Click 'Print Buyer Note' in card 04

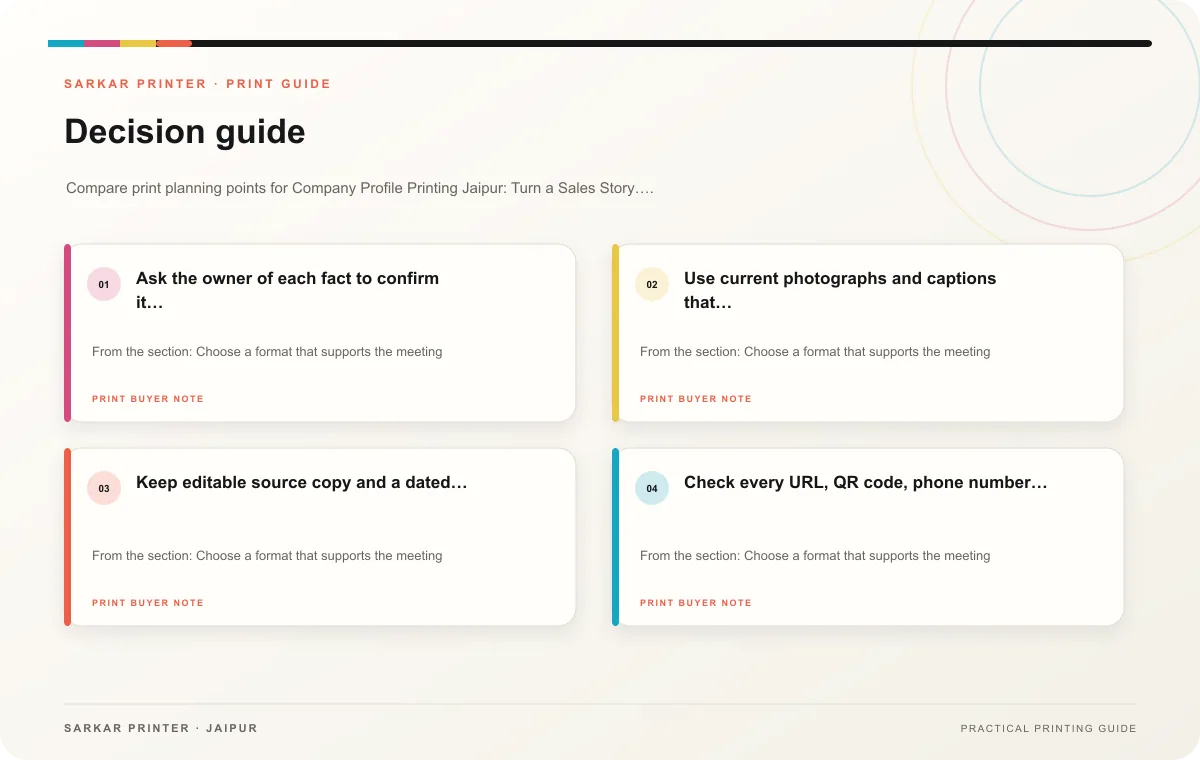[696, 603]
